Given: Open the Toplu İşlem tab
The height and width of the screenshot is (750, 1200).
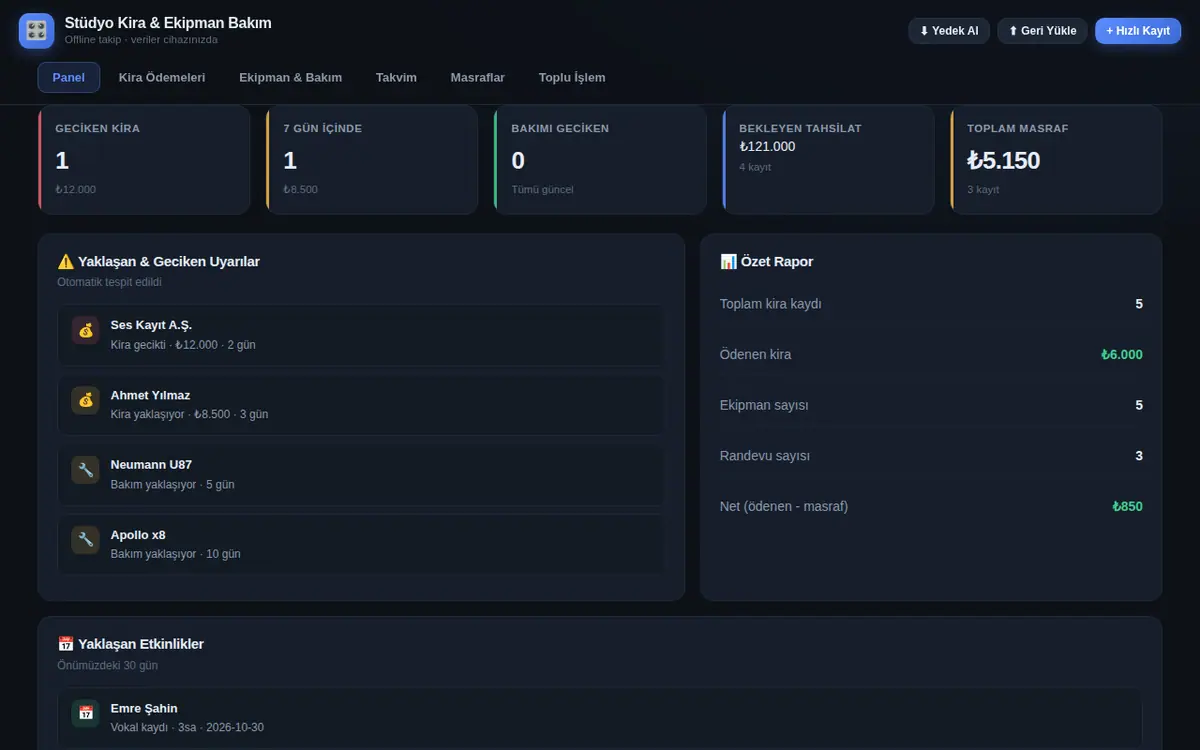Looking at the screenshot, I should (572, 77).
